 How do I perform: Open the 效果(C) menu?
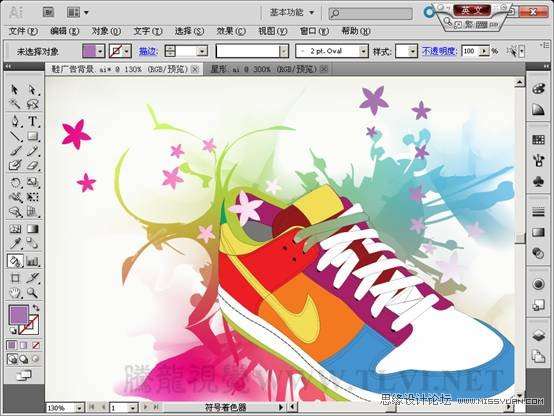[231, 31]
